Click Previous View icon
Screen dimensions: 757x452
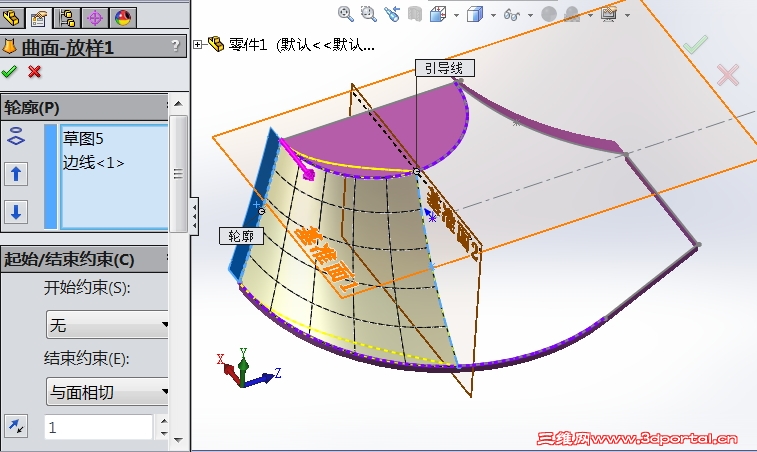(x=392, y=14)
